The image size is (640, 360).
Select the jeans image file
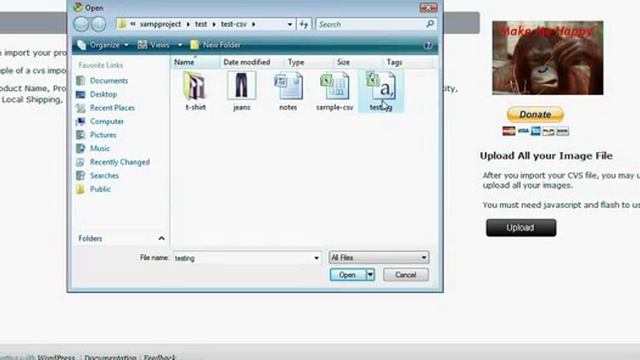242,85
